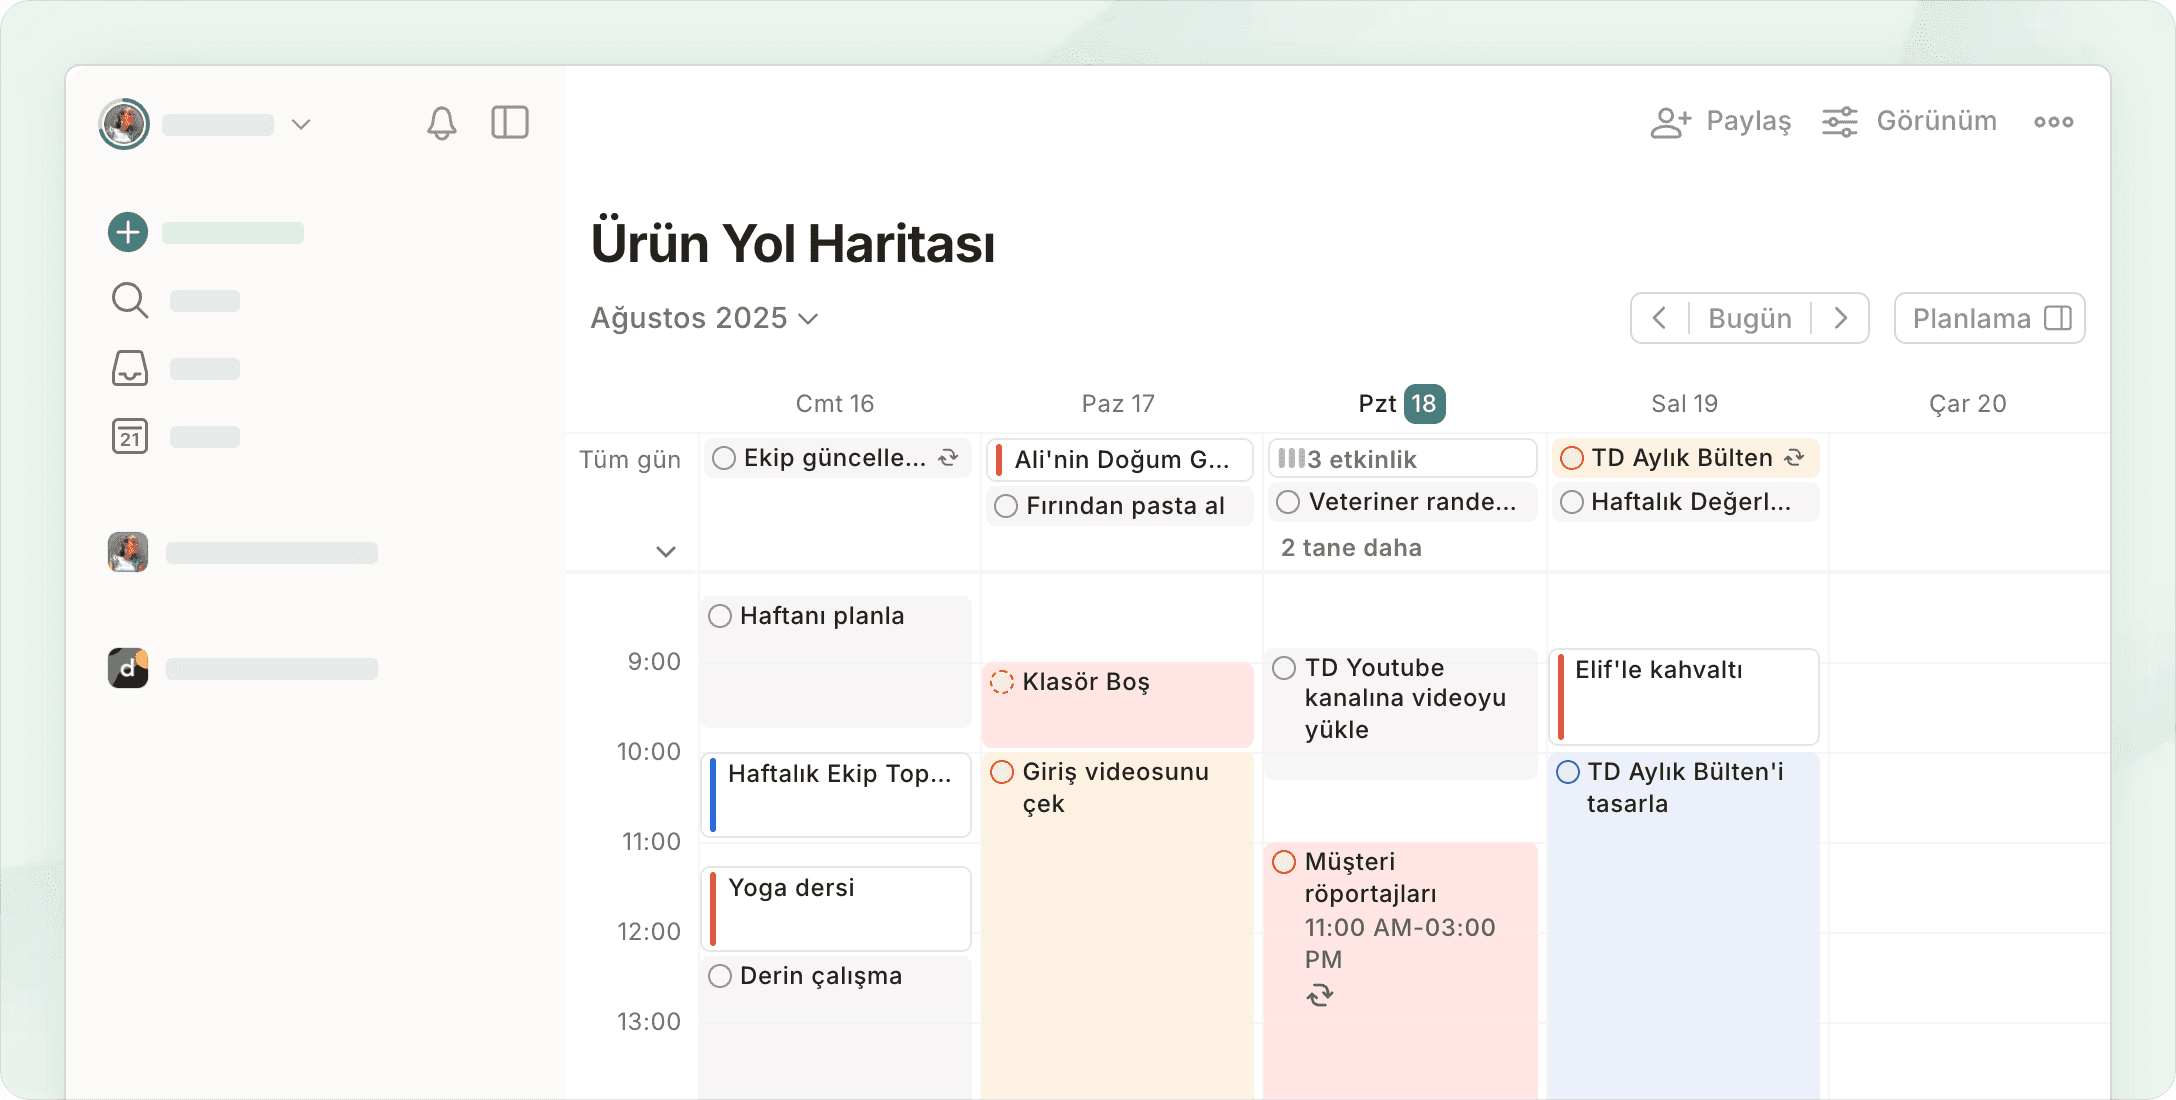
Task: Check off Fırından pasta al task
Action: 1006,506
